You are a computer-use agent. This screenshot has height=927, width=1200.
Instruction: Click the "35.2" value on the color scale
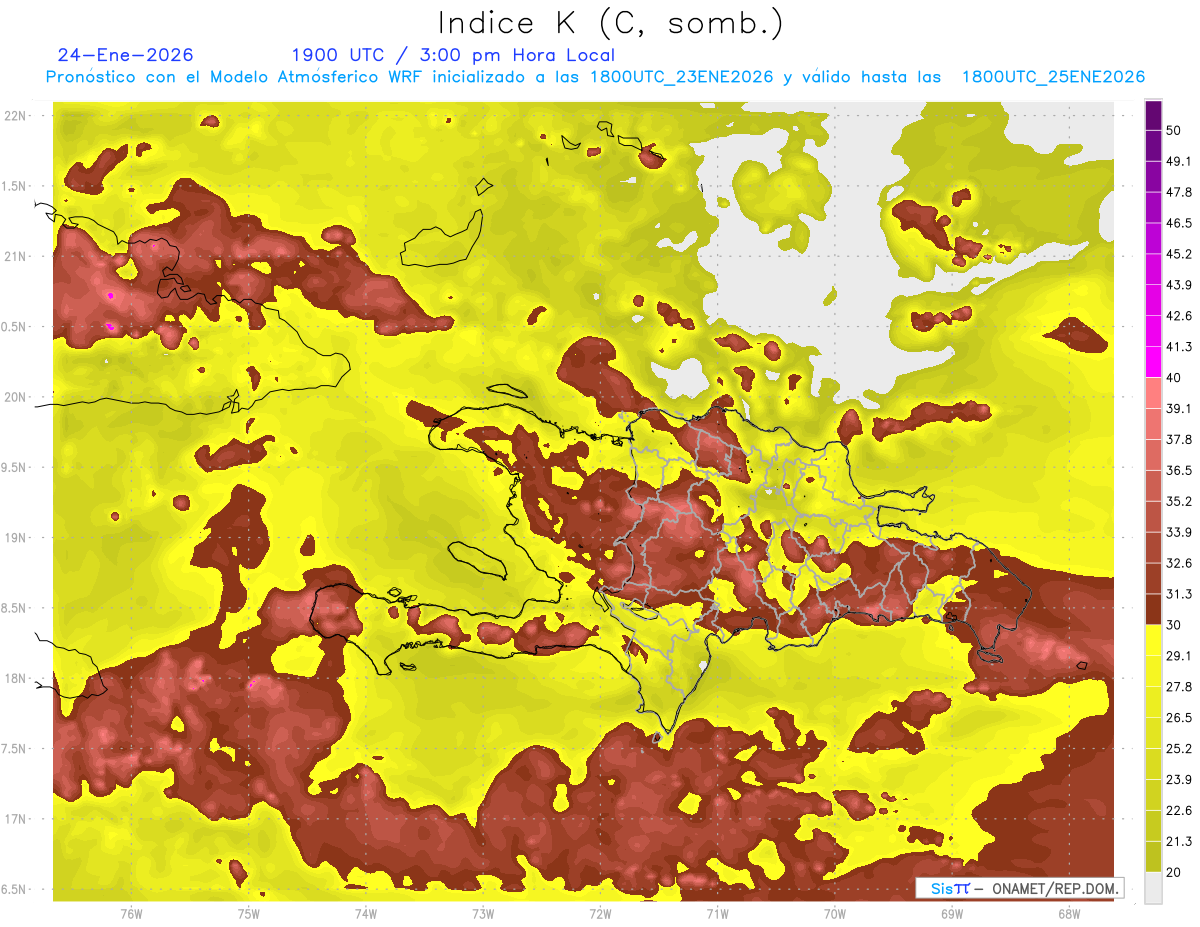tap(1179, 501)
